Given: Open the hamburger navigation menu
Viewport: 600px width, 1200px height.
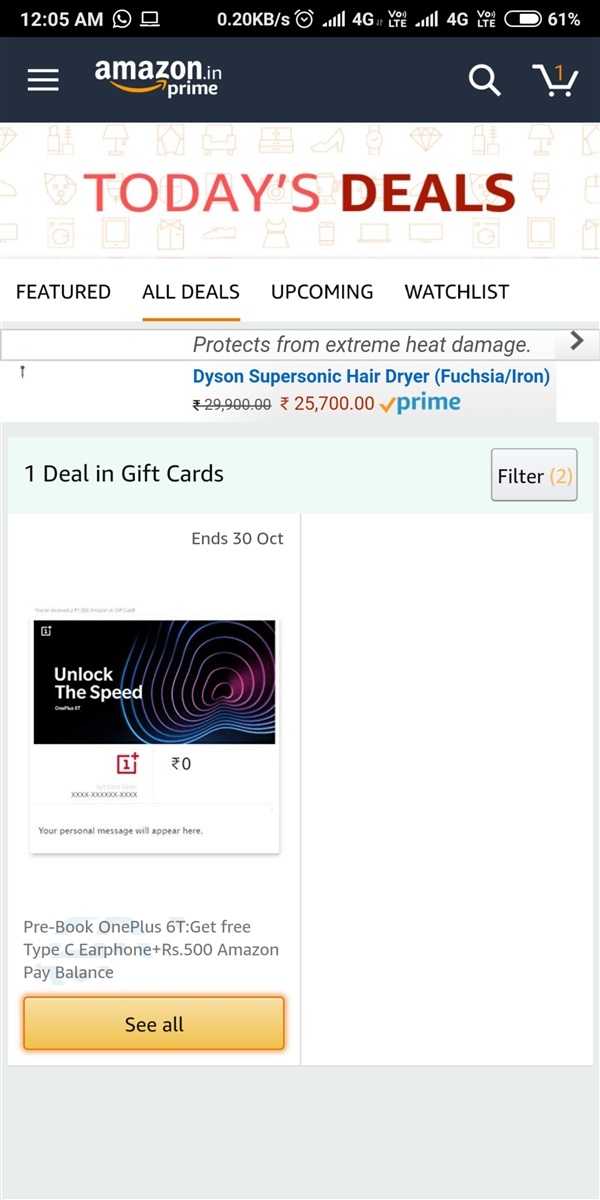Looking at the screenshot, I should click(43, 80).
